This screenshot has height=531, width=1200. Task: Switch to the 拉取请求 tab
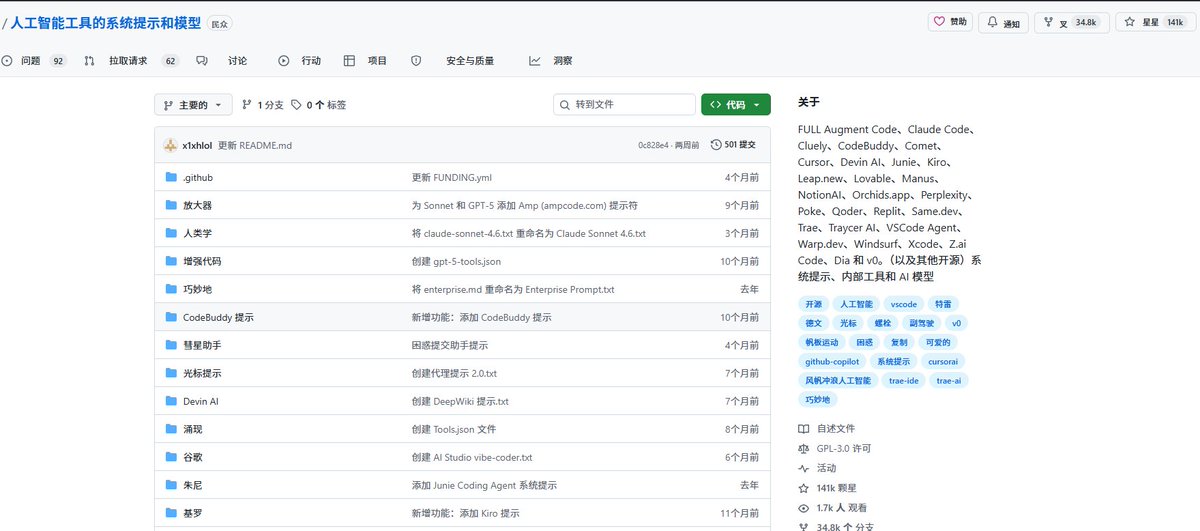coord(130,61)
